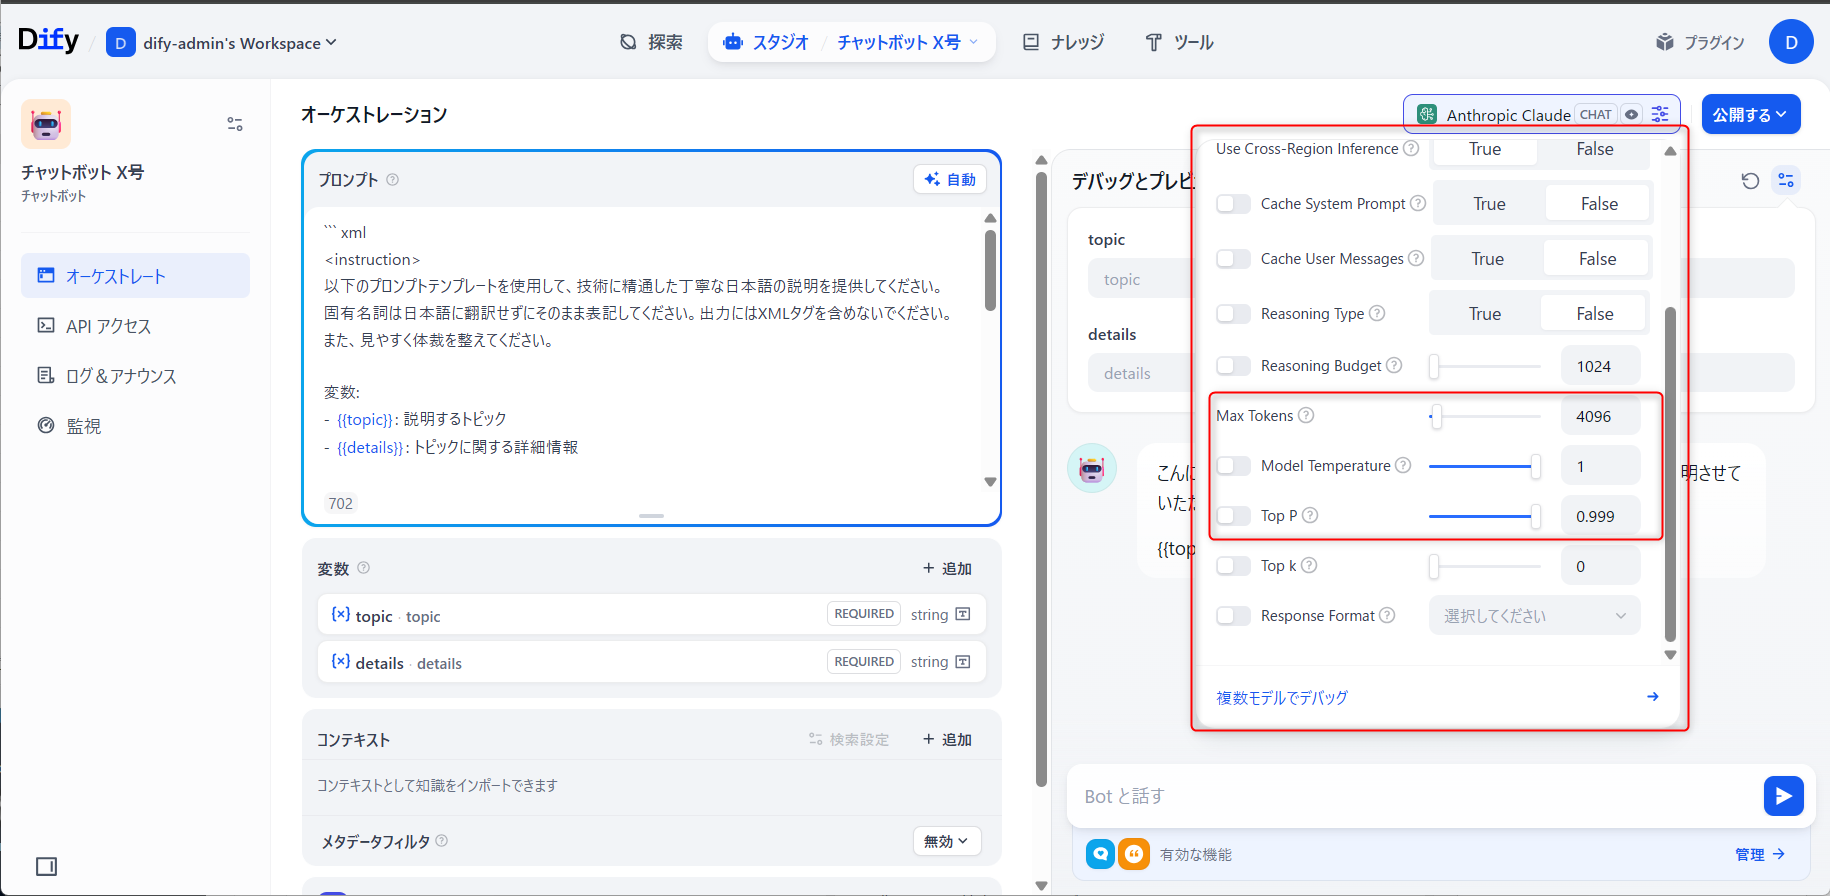Open the プラグイン page
The image size is (1830, 896).
point(1700,42)
